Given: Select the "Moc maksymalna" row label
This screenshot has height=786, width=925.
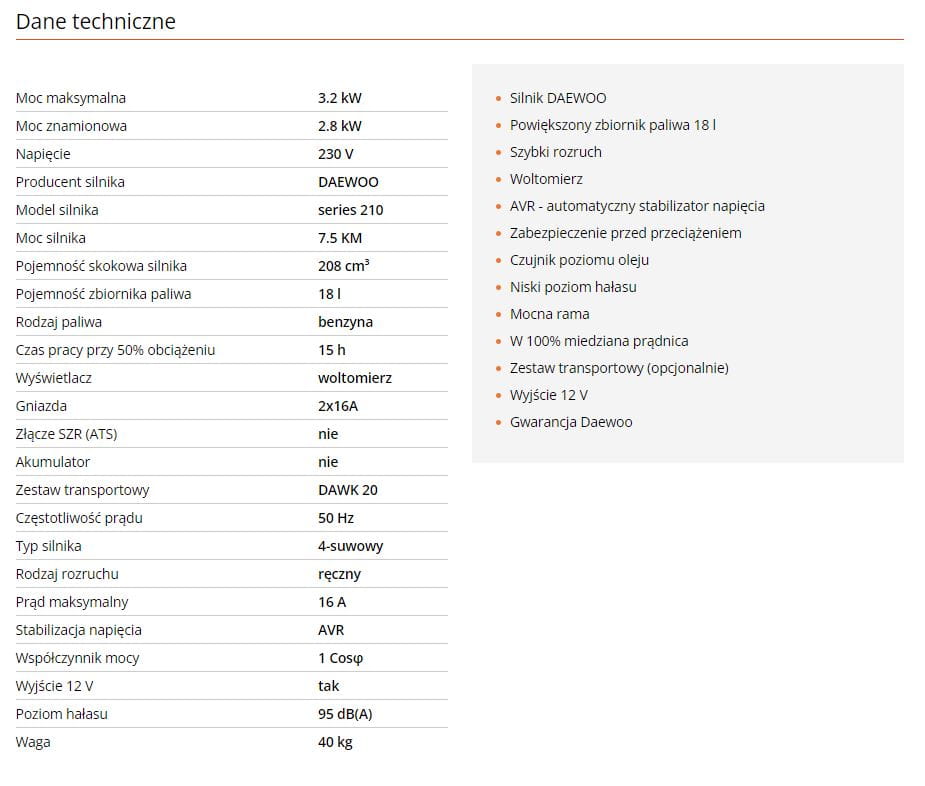Looking at the screenshot, I should click(x=71, y=98).
